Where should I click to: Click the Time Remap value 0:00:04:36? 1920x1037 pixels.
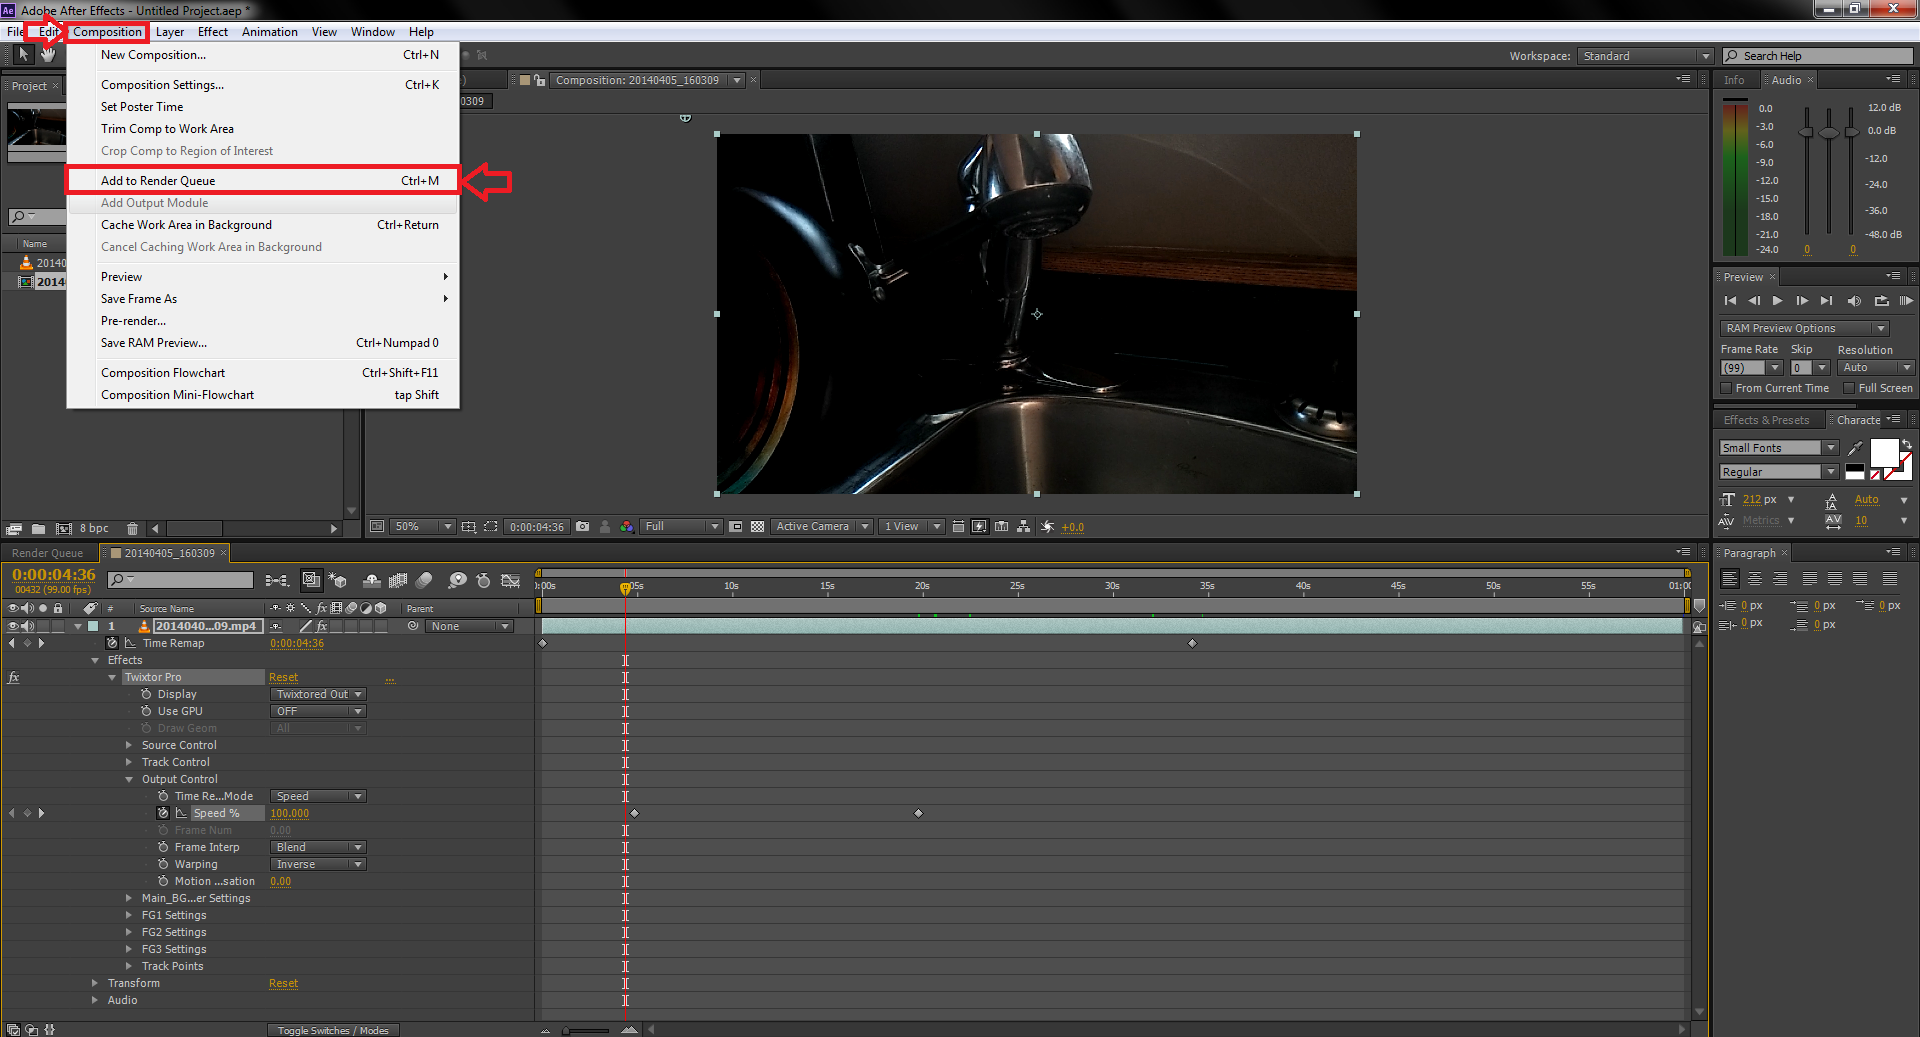(297, 643)
